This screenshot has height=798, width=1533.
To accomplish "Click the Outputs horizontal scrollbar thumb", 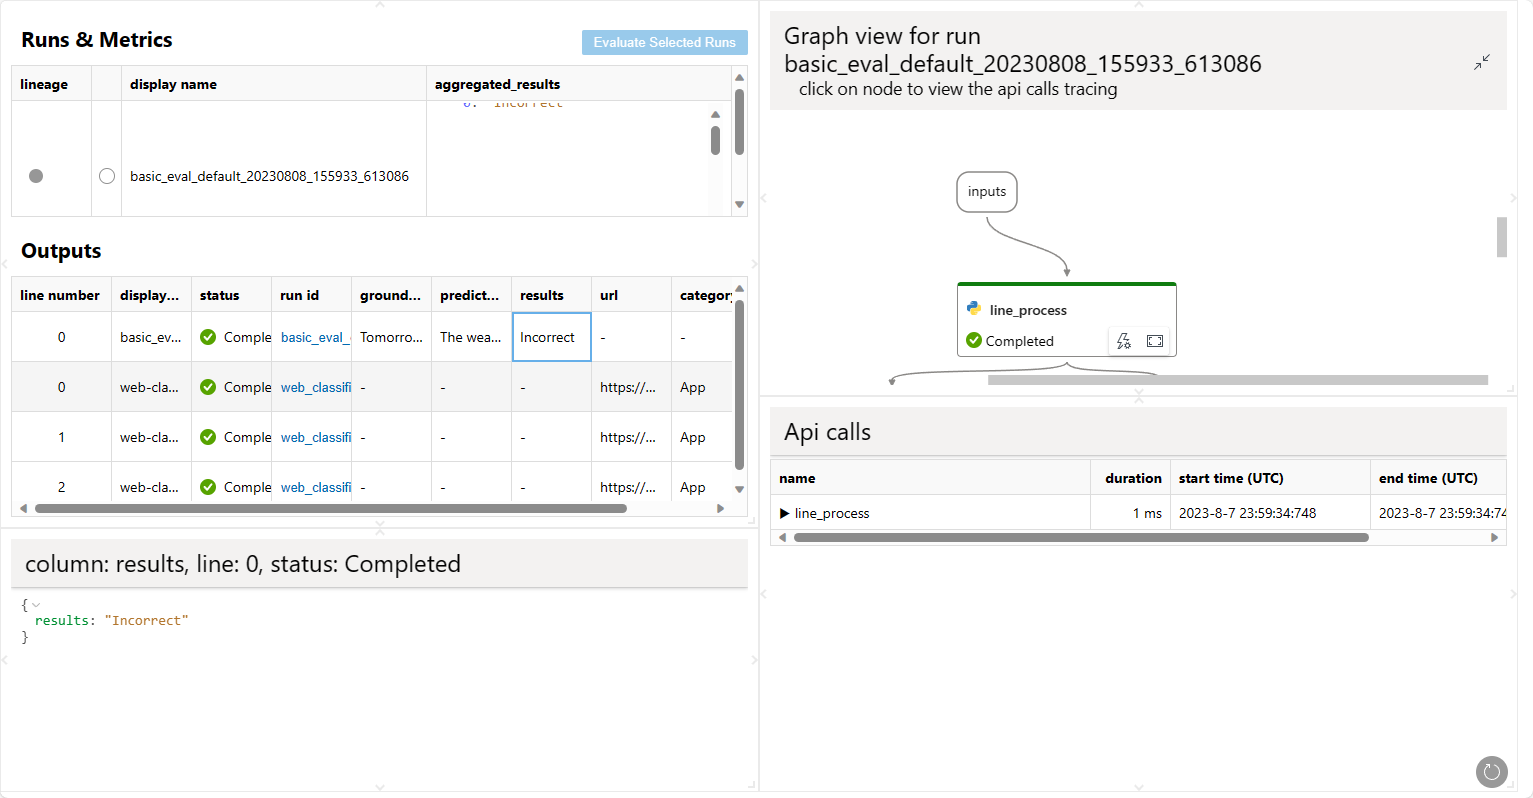I will pos(330,508).
